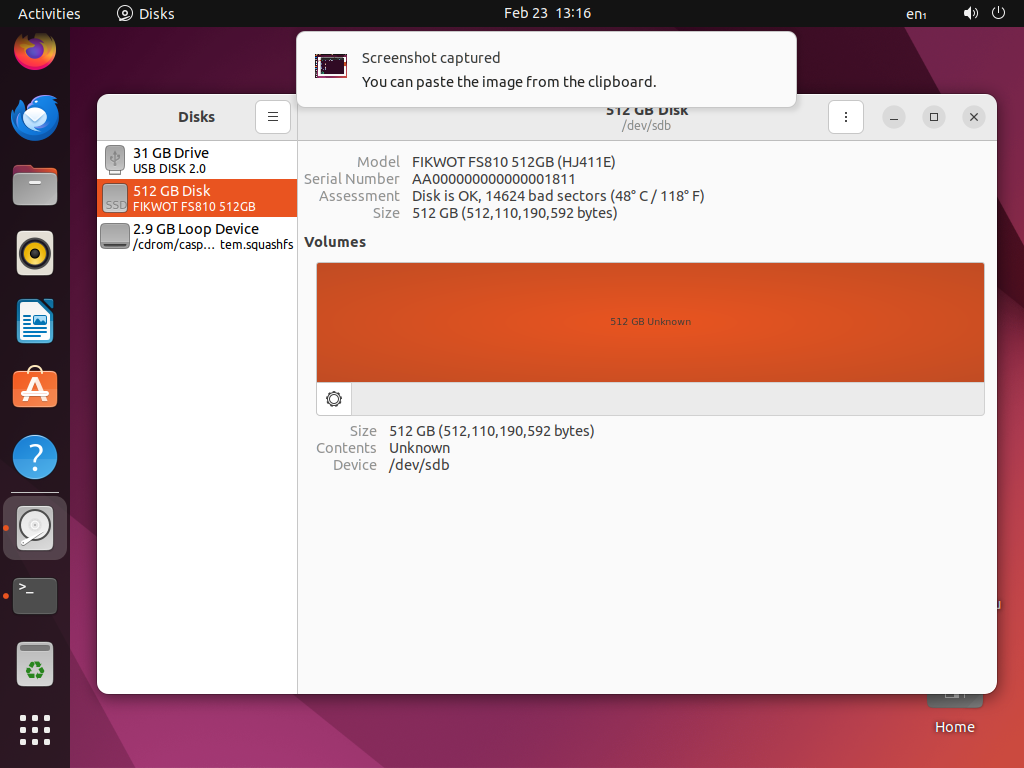
Task: Open the Help app from the dock
Action: pyautogui.click(x=35, y=457)
